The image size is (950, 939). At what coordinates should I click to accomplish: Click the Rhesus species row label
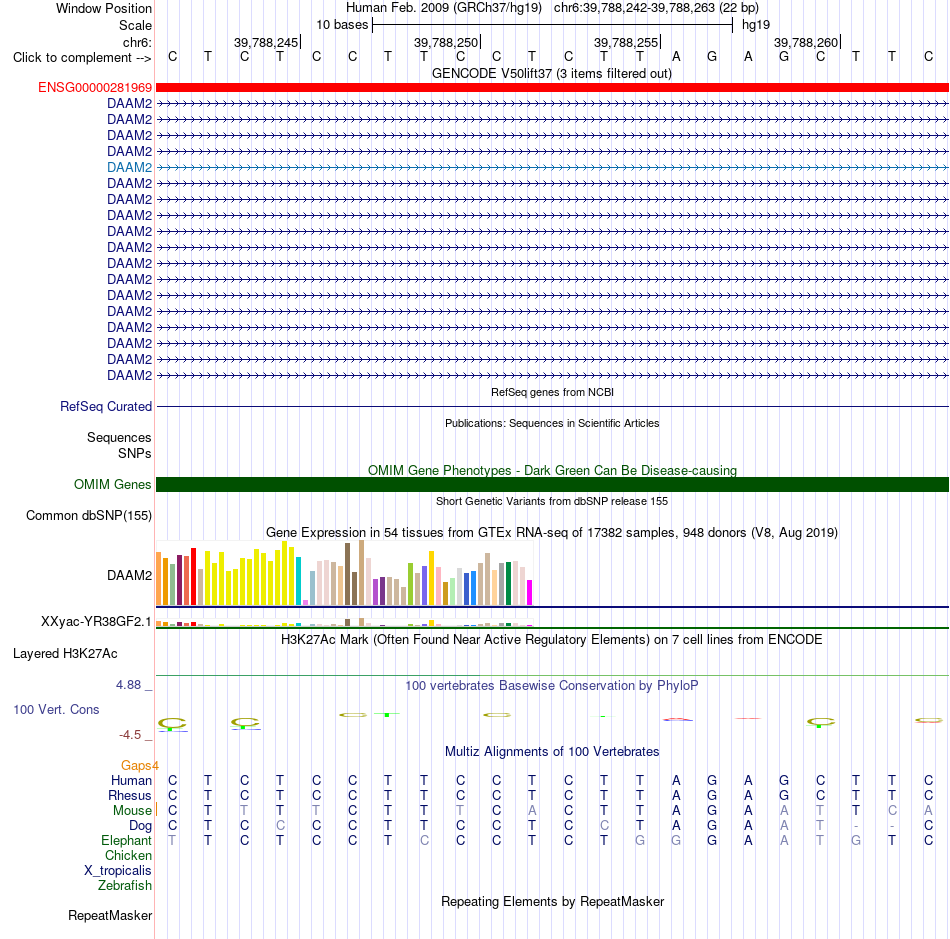click(130, 795)
